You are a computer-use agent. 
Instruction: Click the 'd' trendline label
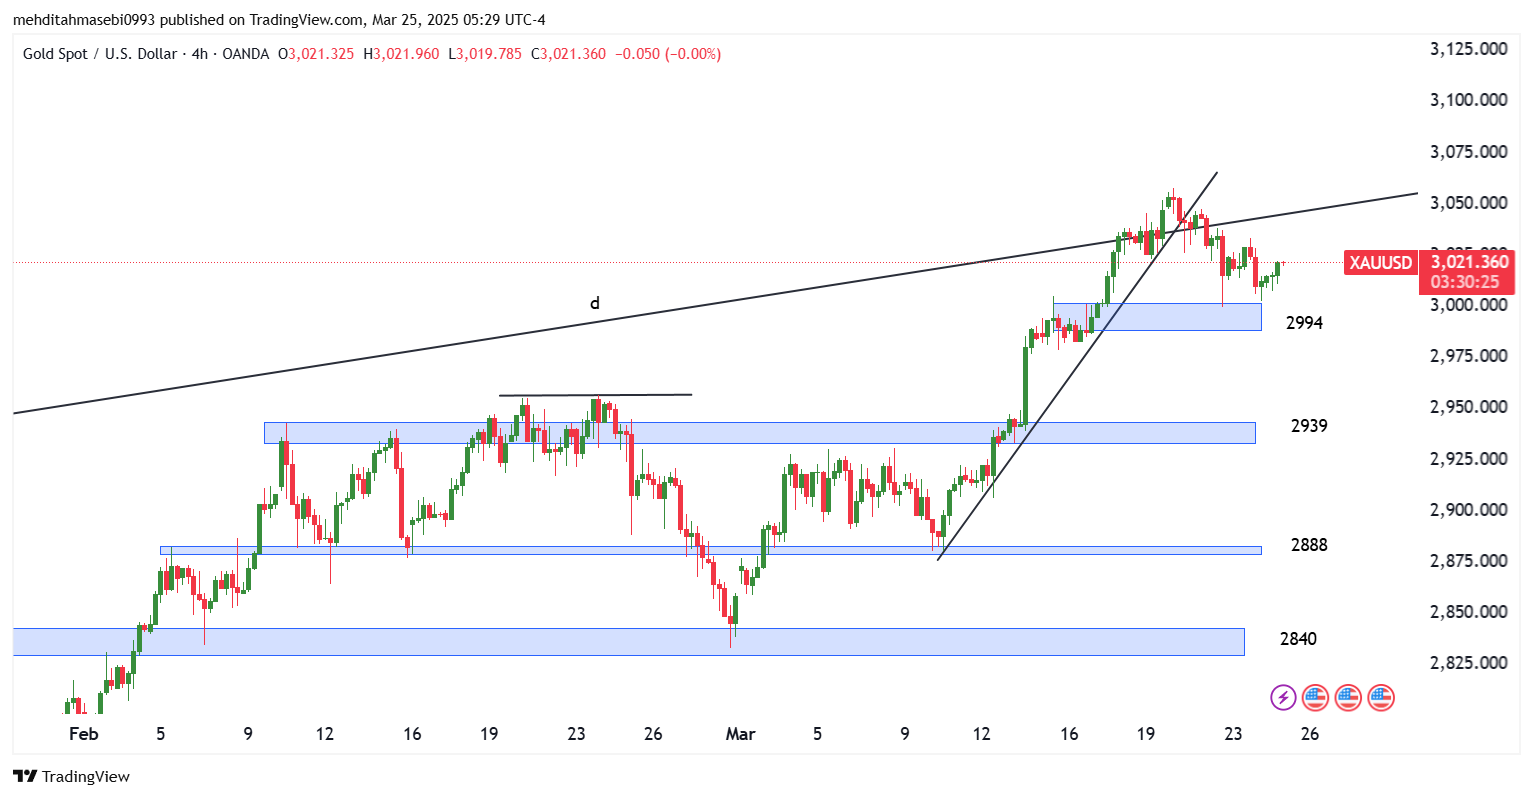click(x=595, y=303)
